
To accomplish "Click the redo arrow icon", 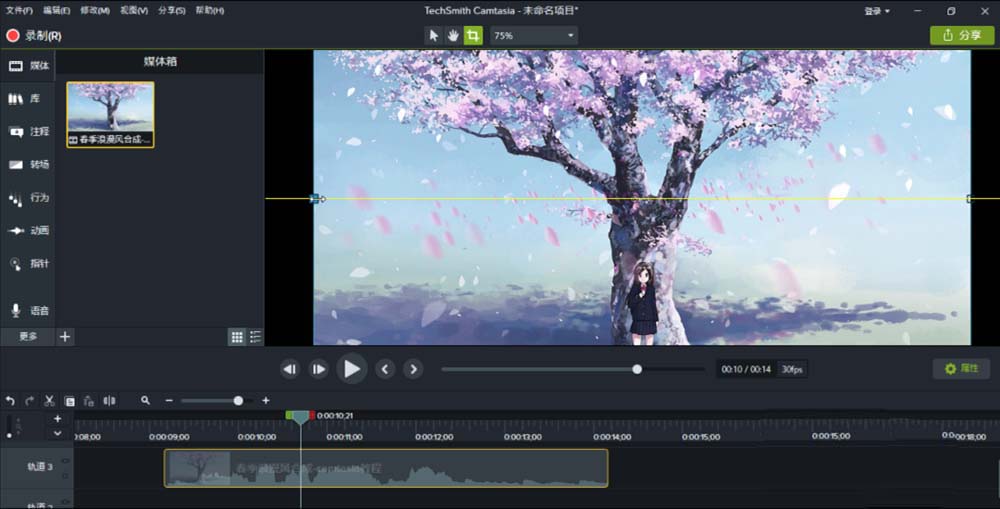I will point(29,401).
